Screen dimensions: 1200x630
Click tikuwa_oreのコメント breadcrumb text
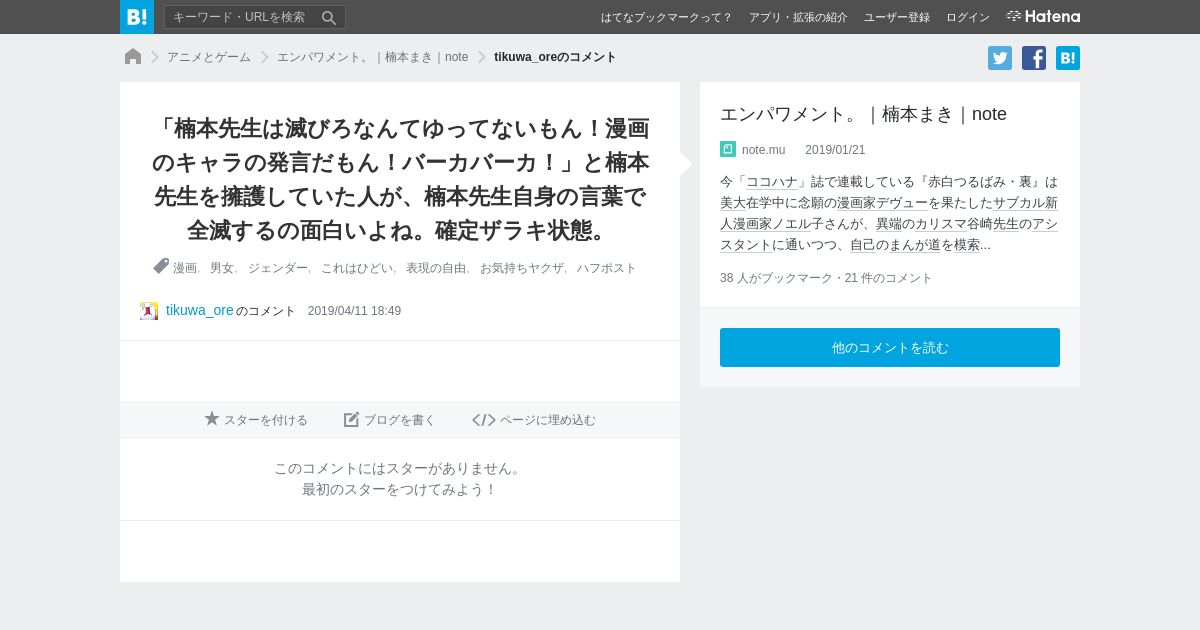tap(555, 57)
